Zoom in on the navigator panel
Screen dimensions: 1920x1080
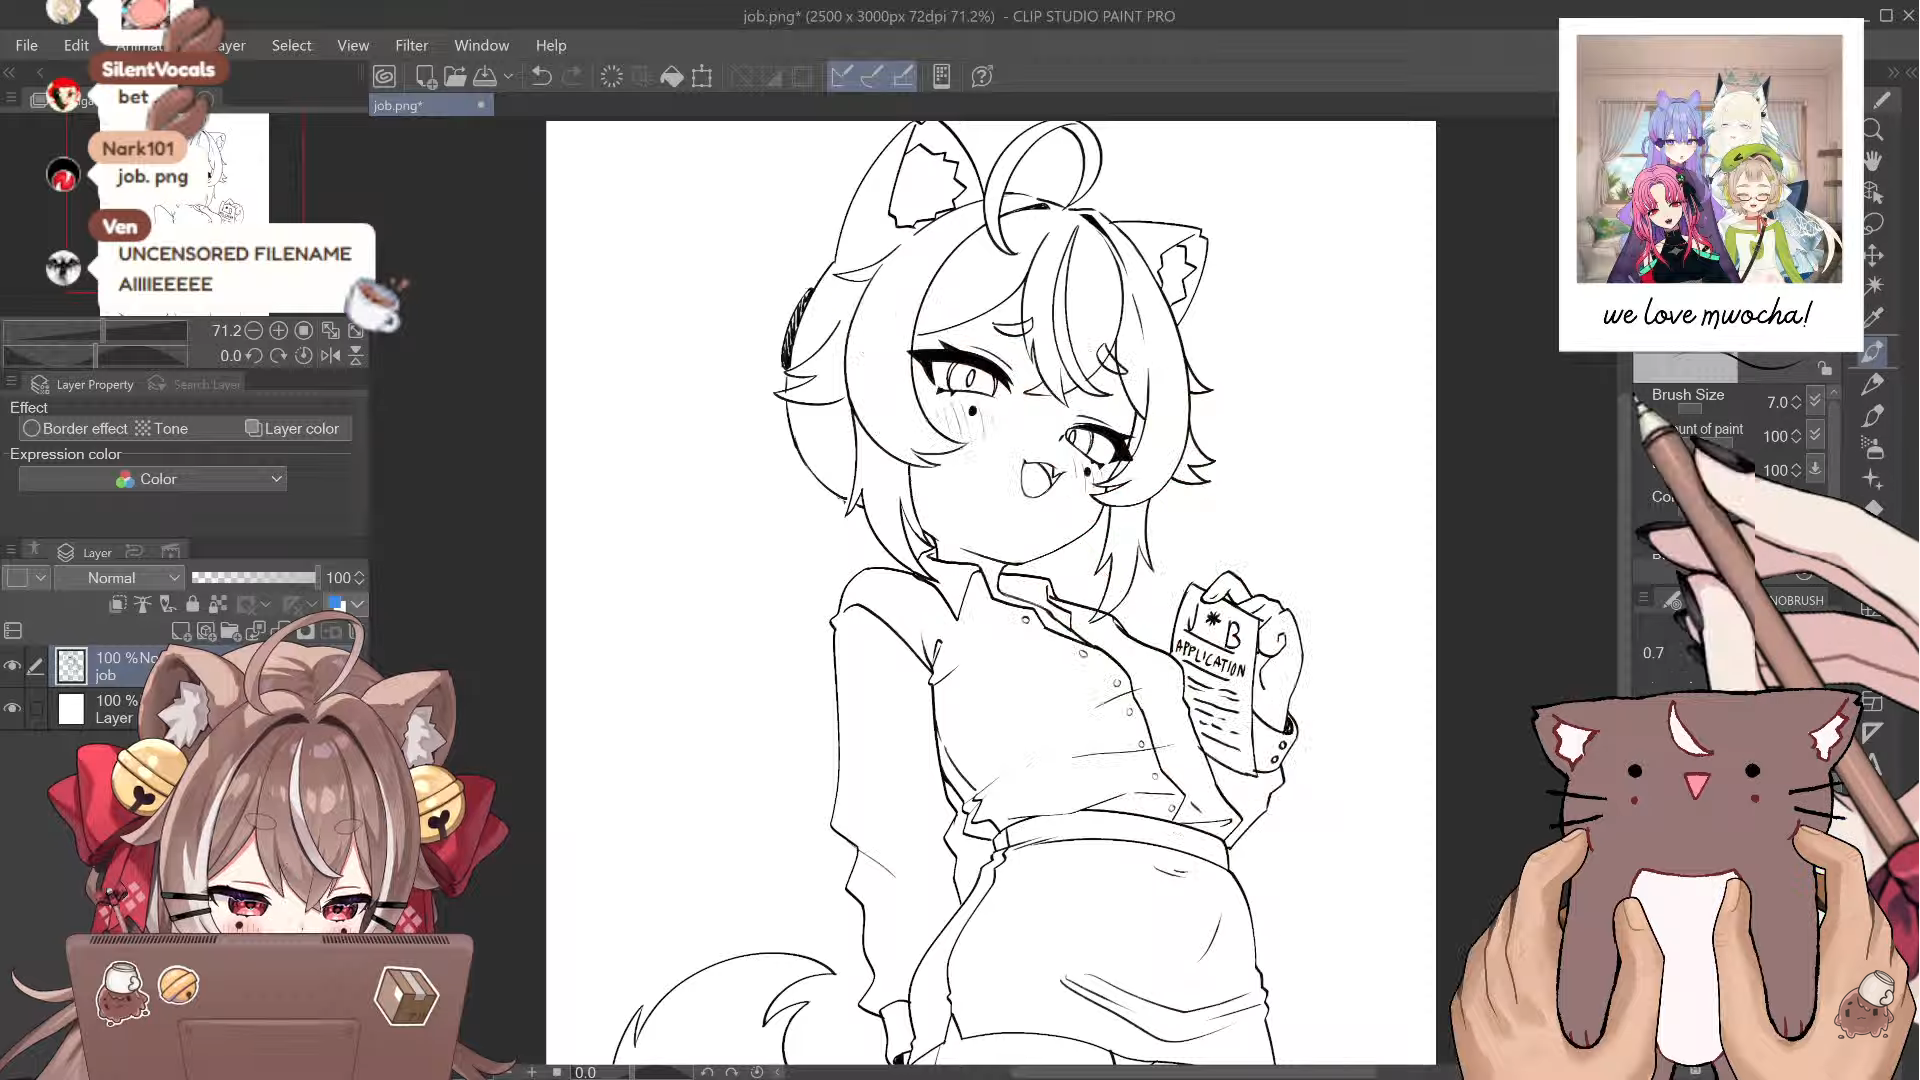(279, 331)
